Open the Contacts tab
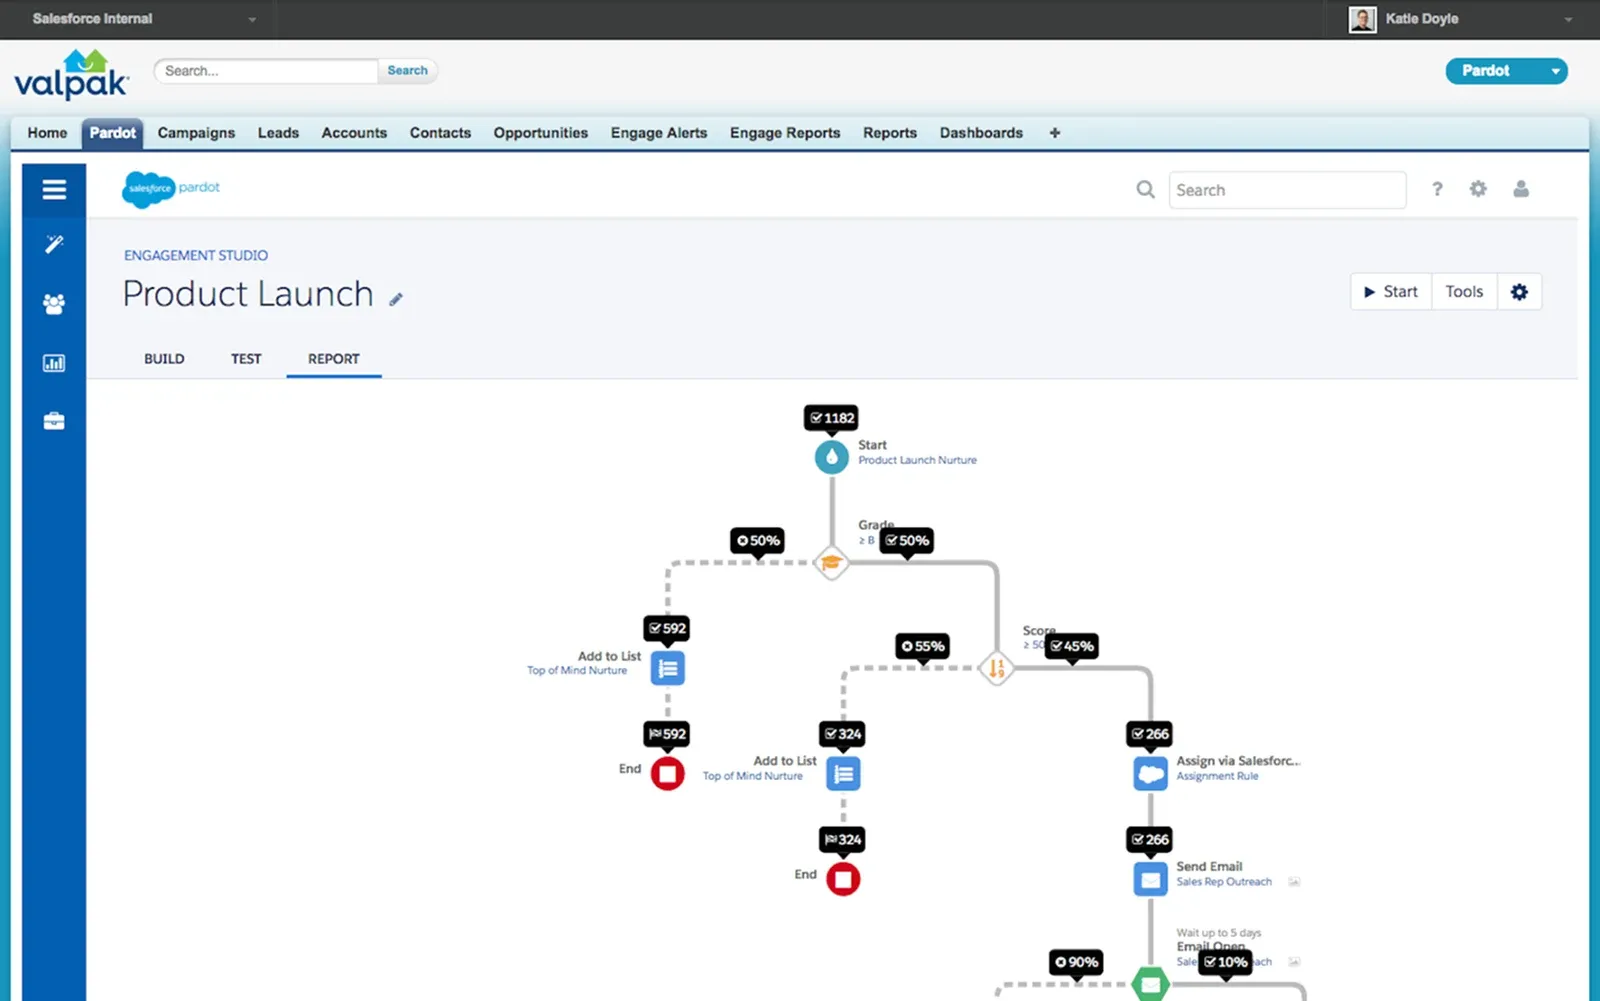Image resolution: width=1600 pixels, height=1001 pixels. (440, 133)
